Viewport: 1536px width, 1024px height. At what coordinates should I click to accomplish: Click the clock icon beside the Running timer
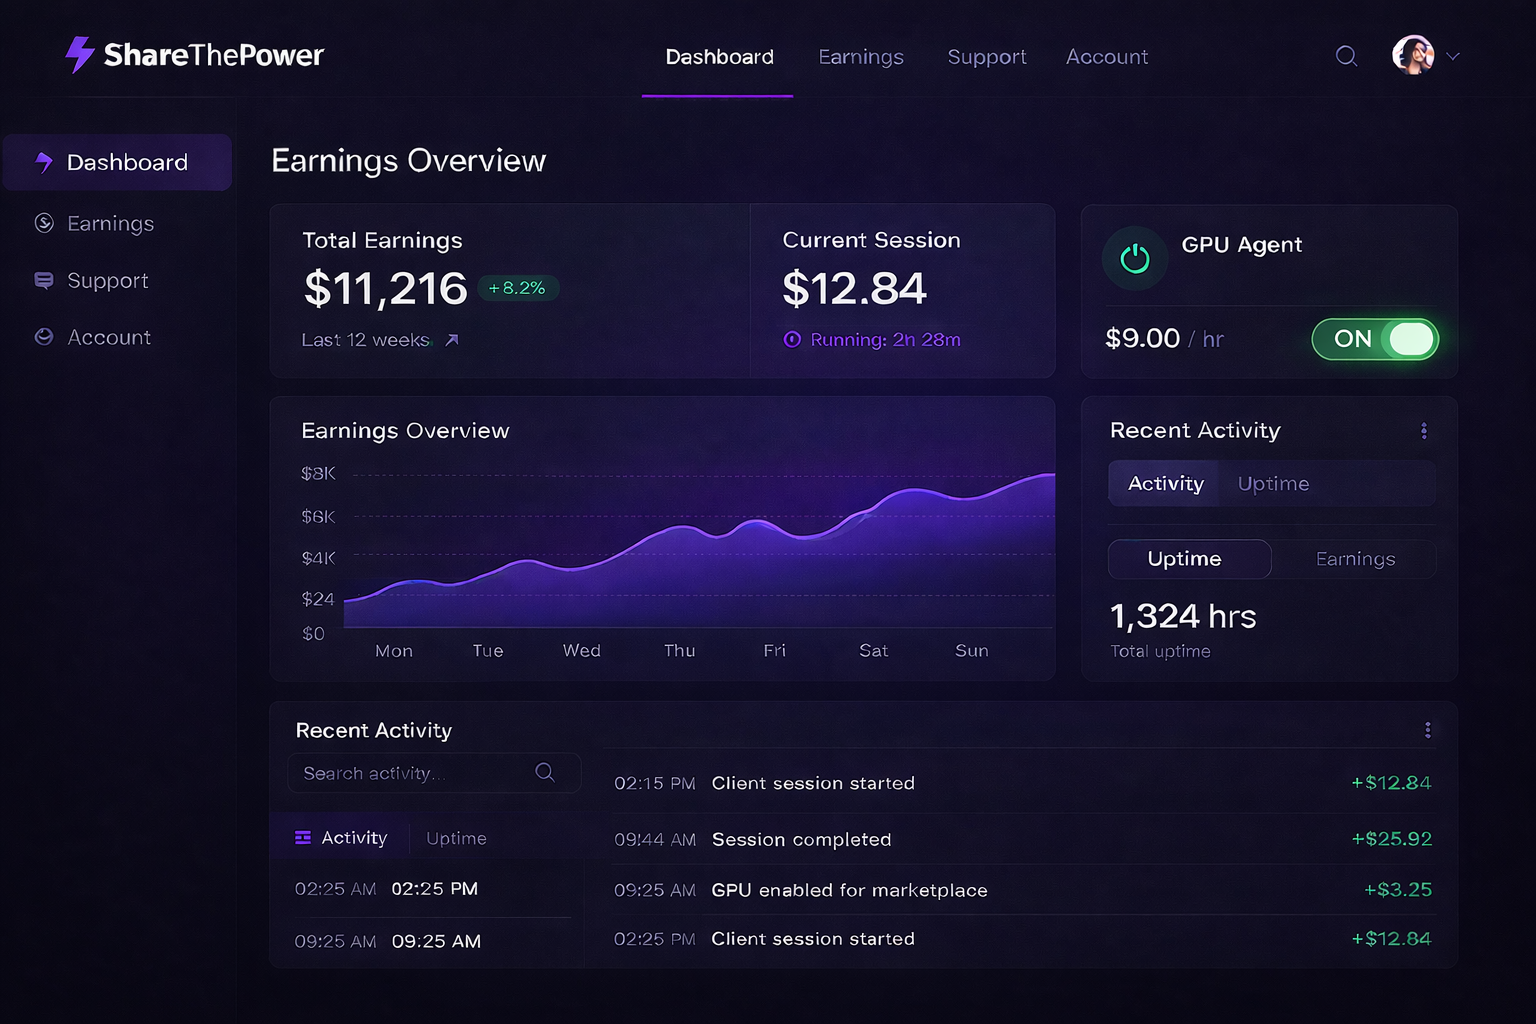[x=791, y=340]
